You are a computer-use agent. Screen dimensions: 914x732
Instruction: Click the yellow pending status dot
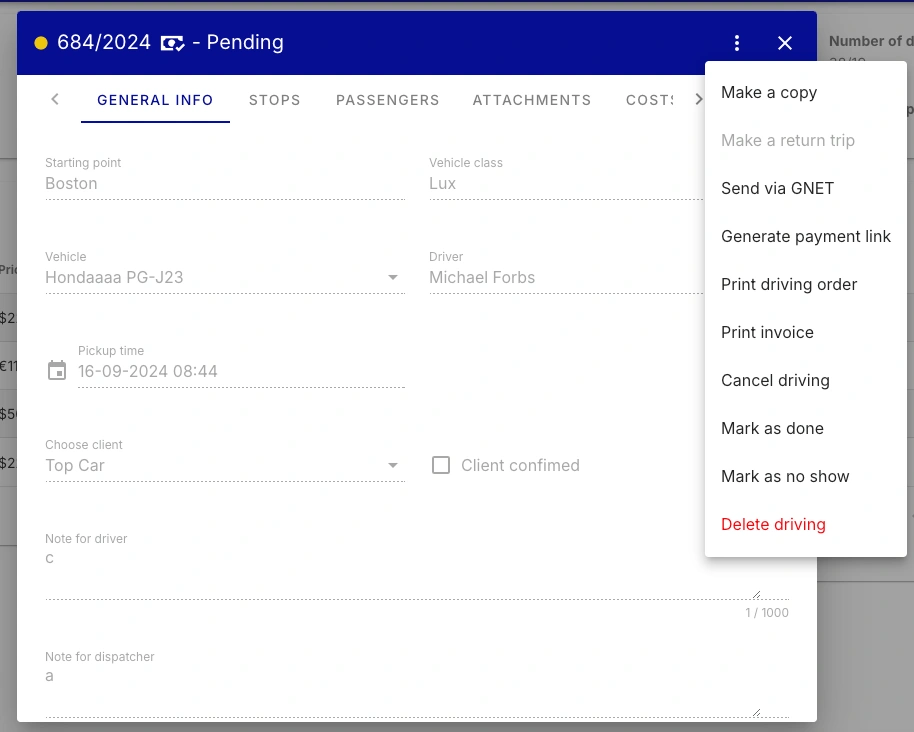[41, 43]
